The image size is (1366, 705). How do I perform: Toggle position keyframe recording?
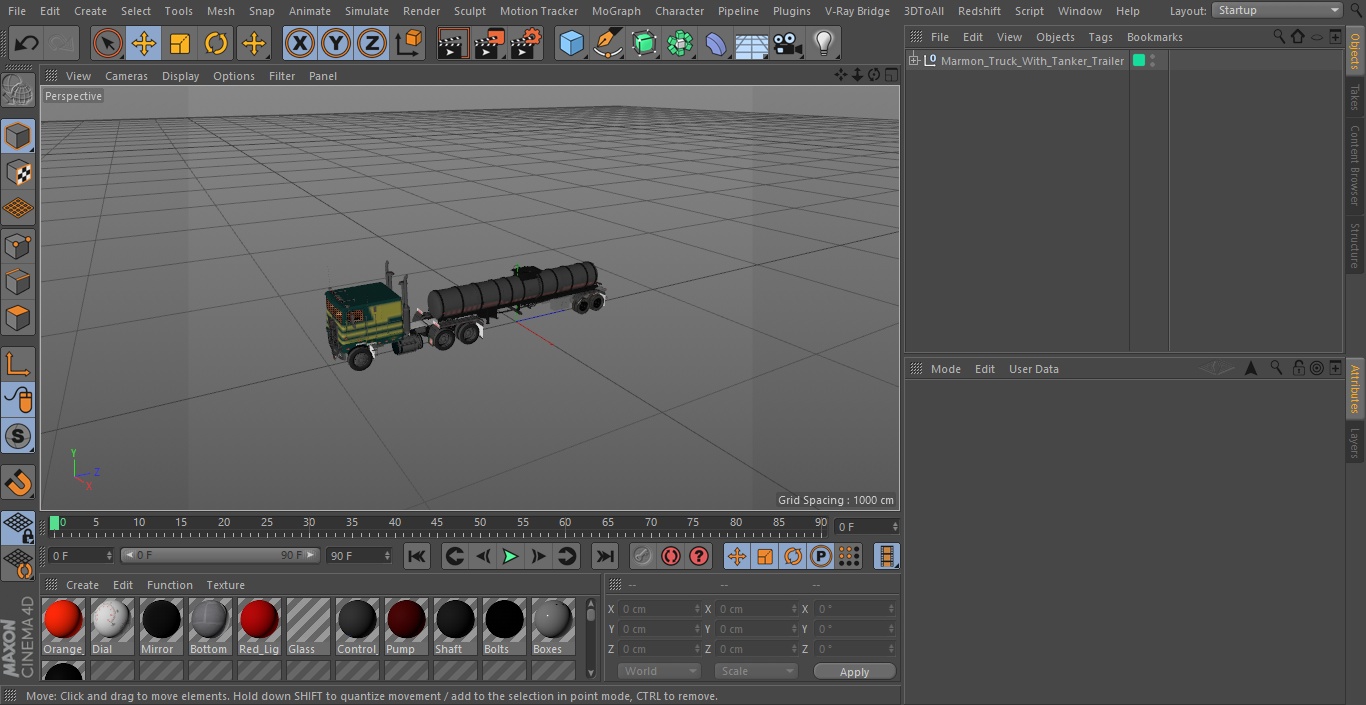(x=737, y=556)
